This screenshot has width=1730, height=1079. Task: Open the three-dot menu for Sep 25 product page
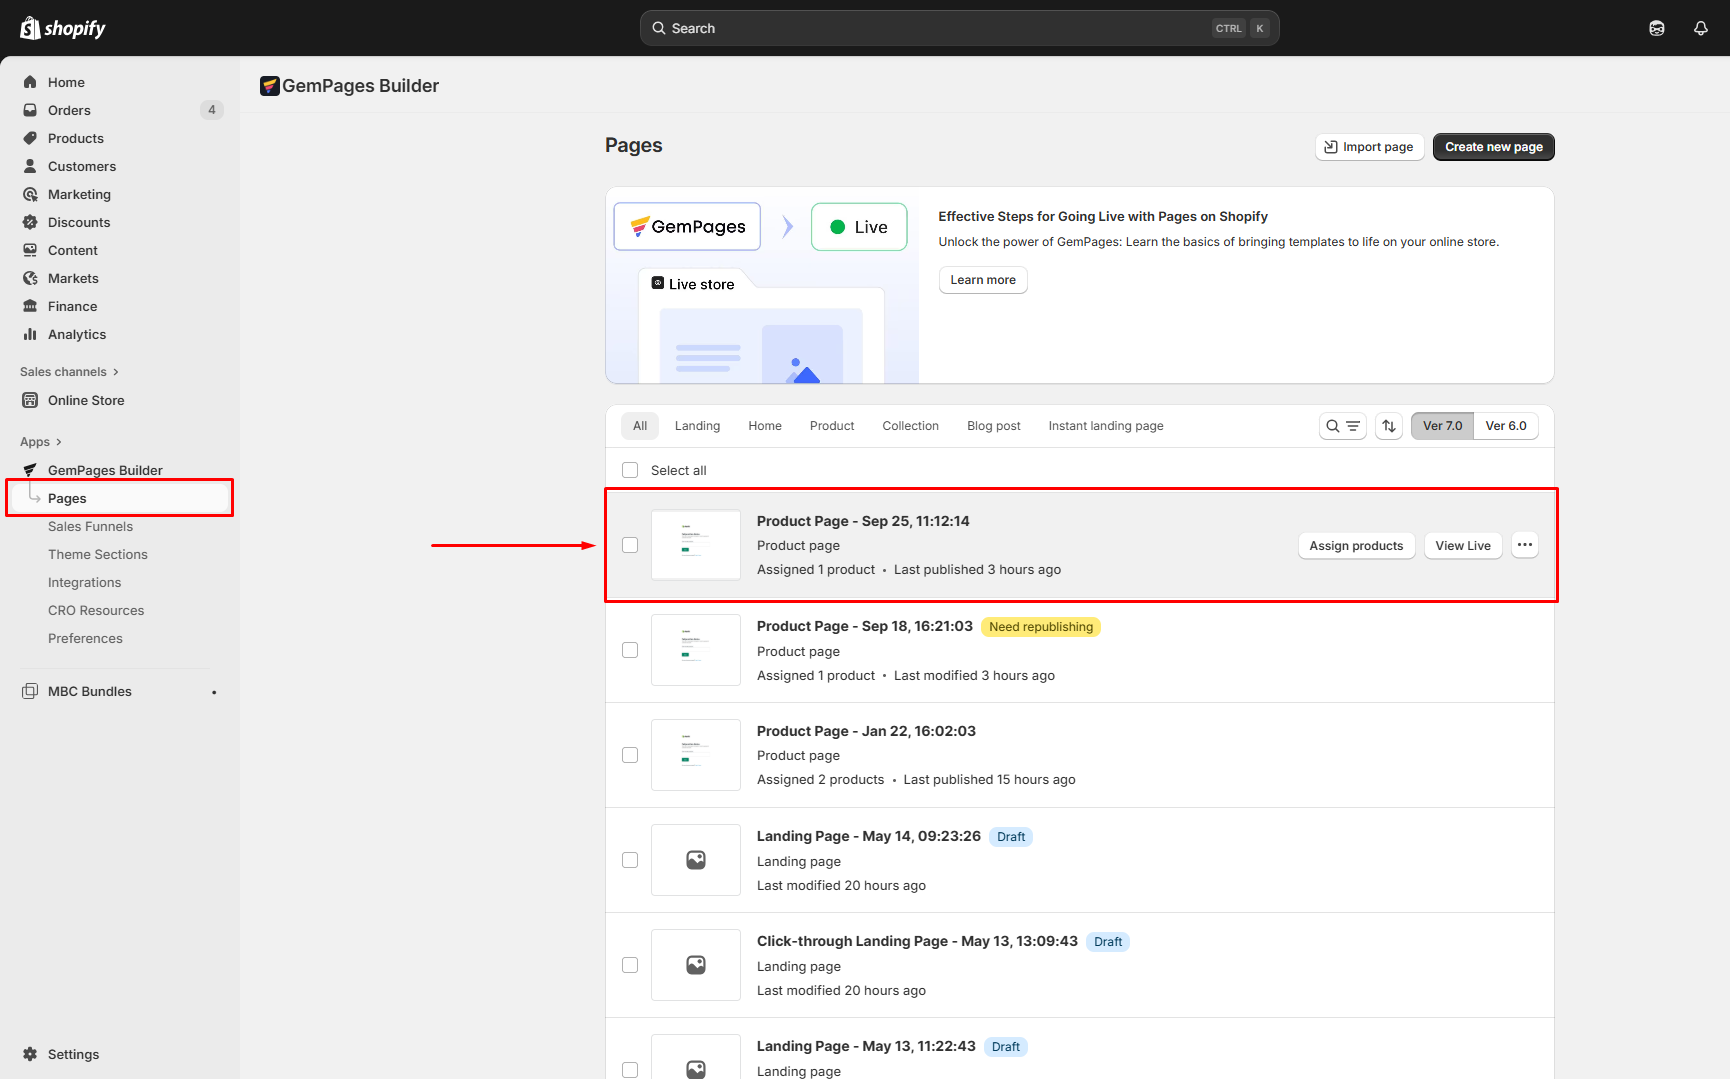point(1524,545)
